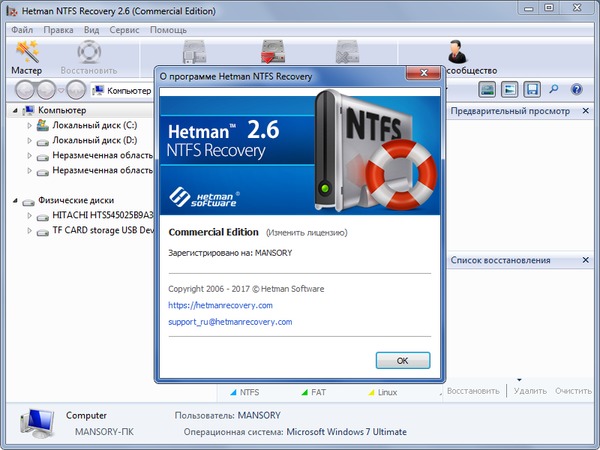Click the NTFS legend label

coord(249,392)
